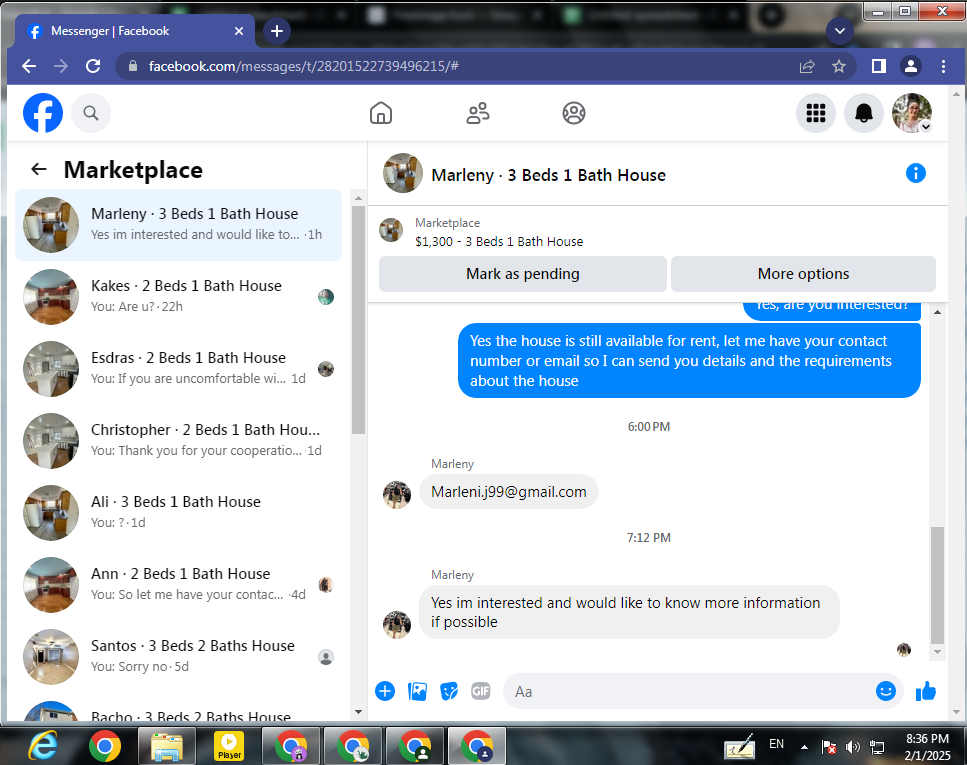
Task: Click the EN language indicator
Action: tap(776, 743)
